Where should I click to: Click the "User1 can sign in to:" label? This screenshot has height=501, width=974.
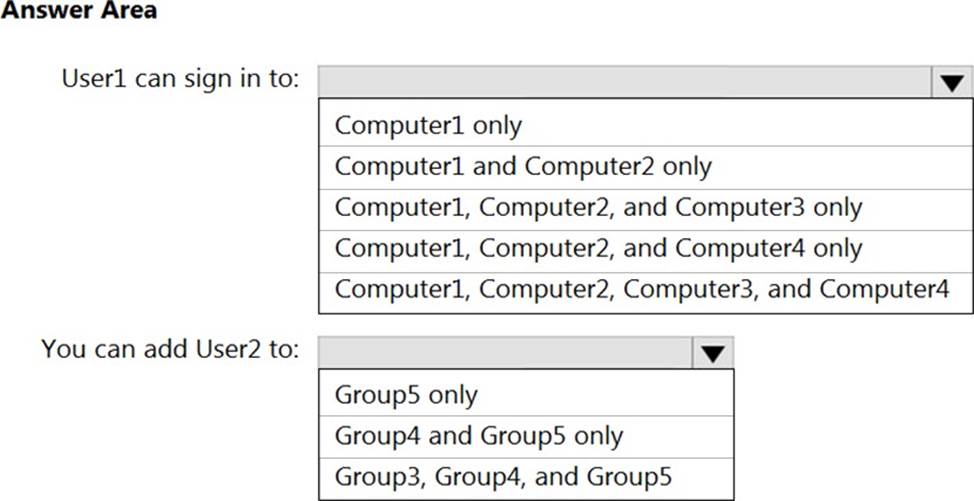click(180, 79)
